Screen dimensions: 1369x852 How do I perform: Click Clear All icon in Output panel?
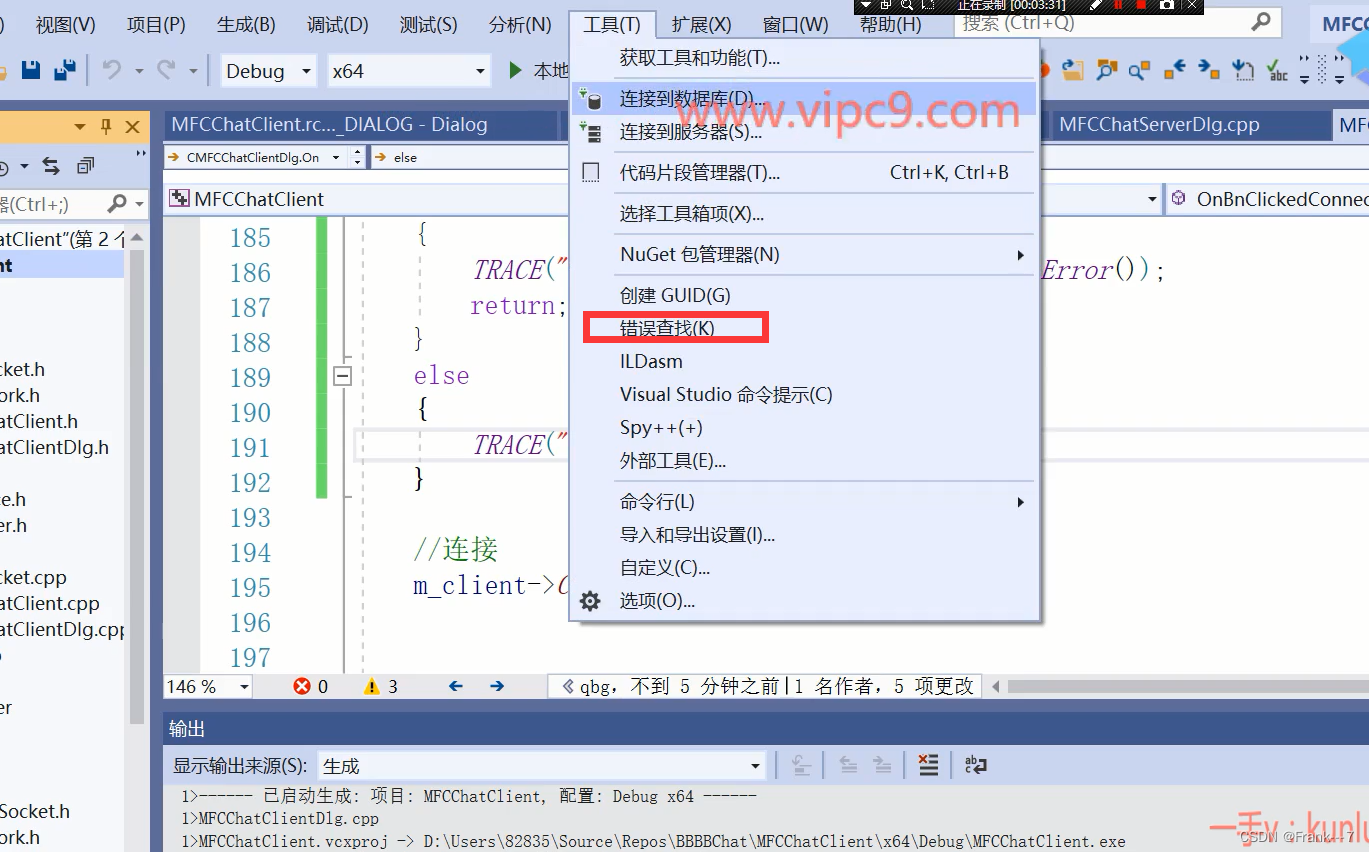(928, 766)
